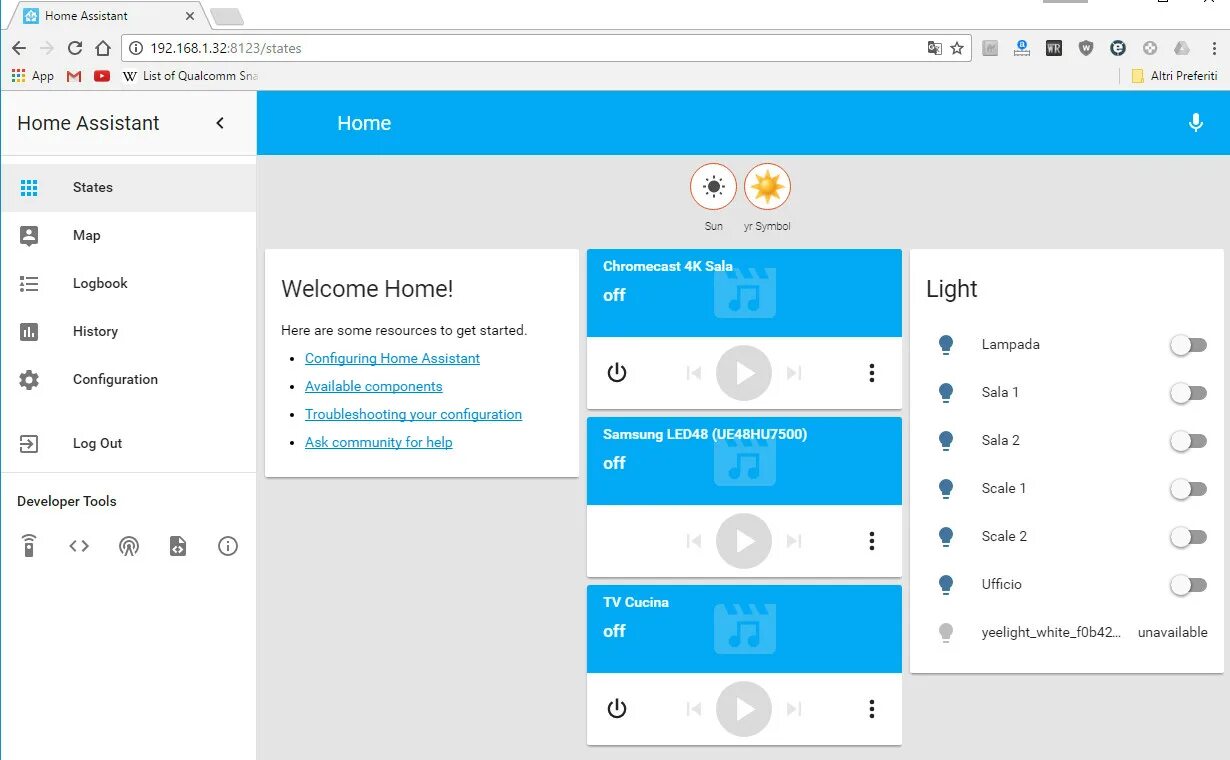
Task: Click the Scale 1 light bulb icon
Action: [x=946, y=489]
